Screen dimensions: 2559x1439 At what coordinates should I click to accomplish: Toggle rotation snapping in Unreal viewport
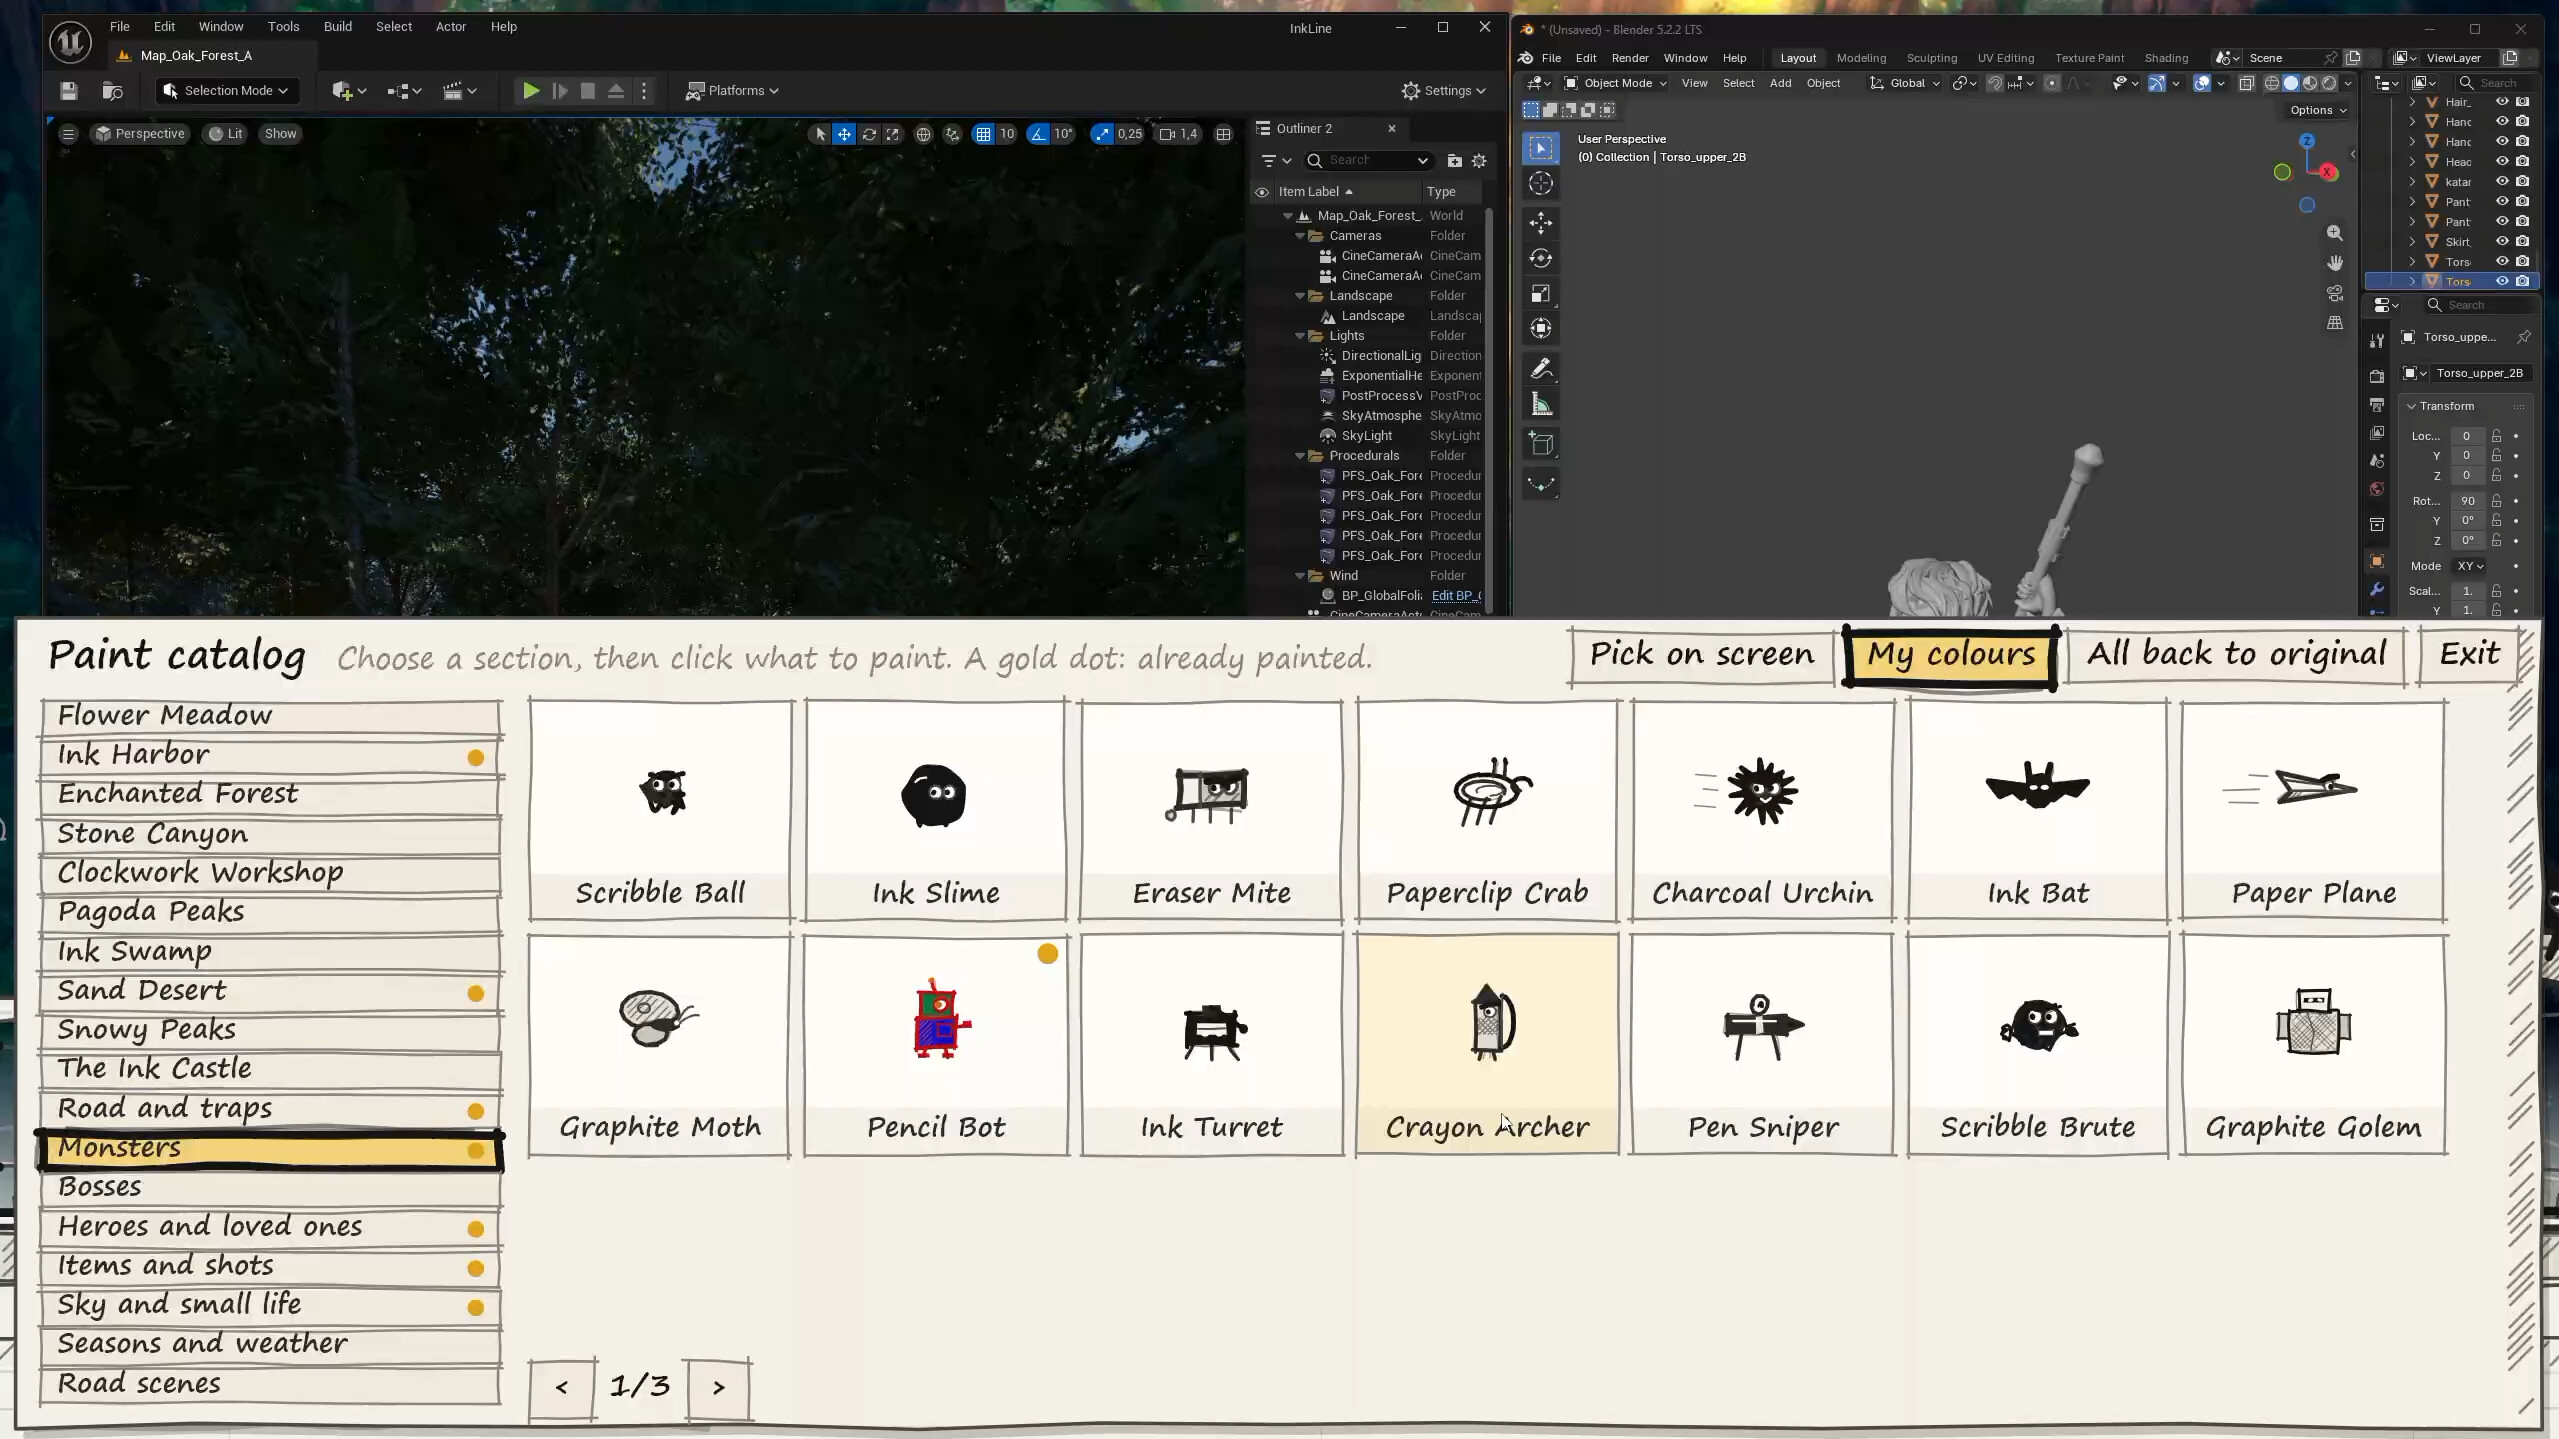coord(1038,134)
